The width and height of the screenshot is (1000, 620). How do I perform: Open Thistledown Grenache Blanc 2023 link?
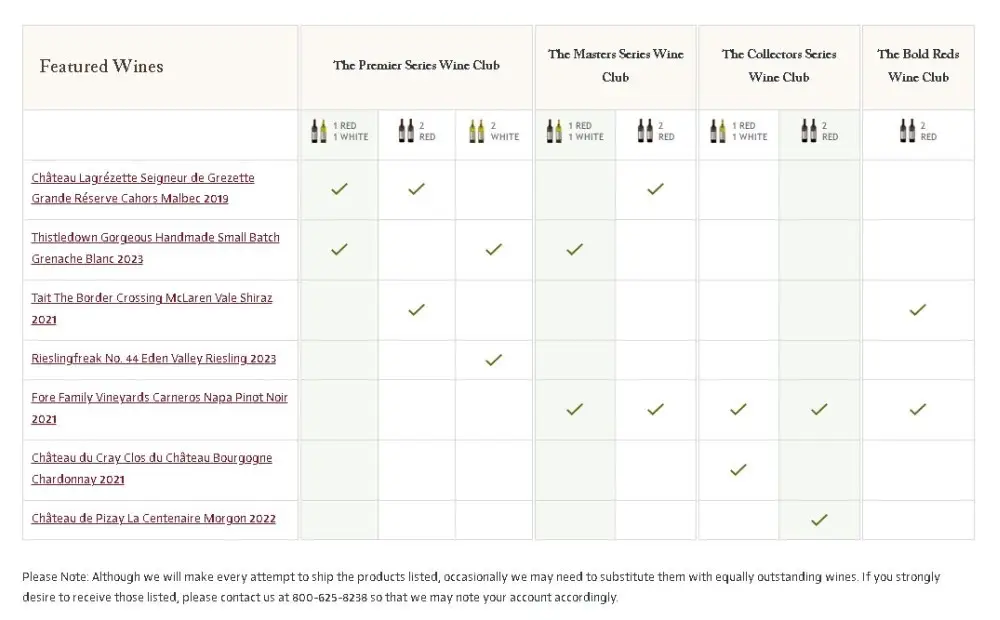click(155, 248)
